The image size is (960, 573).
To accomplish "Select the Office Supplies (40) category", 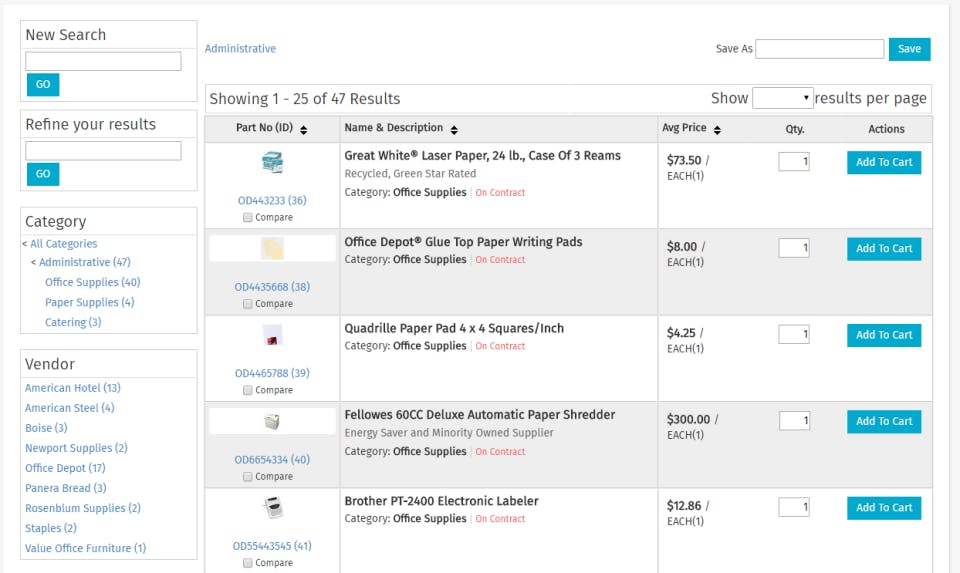I will pyautogui.click(x=92, y=283).
